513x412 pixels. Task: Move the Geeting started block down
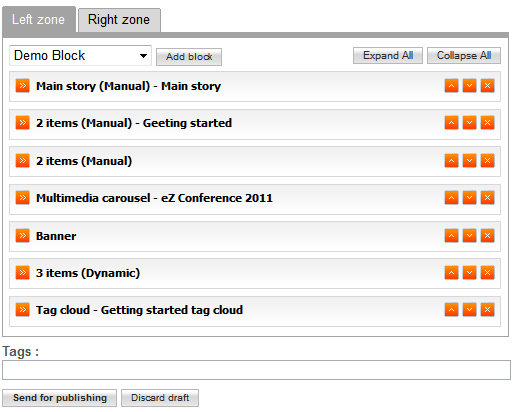pos(469,123)
